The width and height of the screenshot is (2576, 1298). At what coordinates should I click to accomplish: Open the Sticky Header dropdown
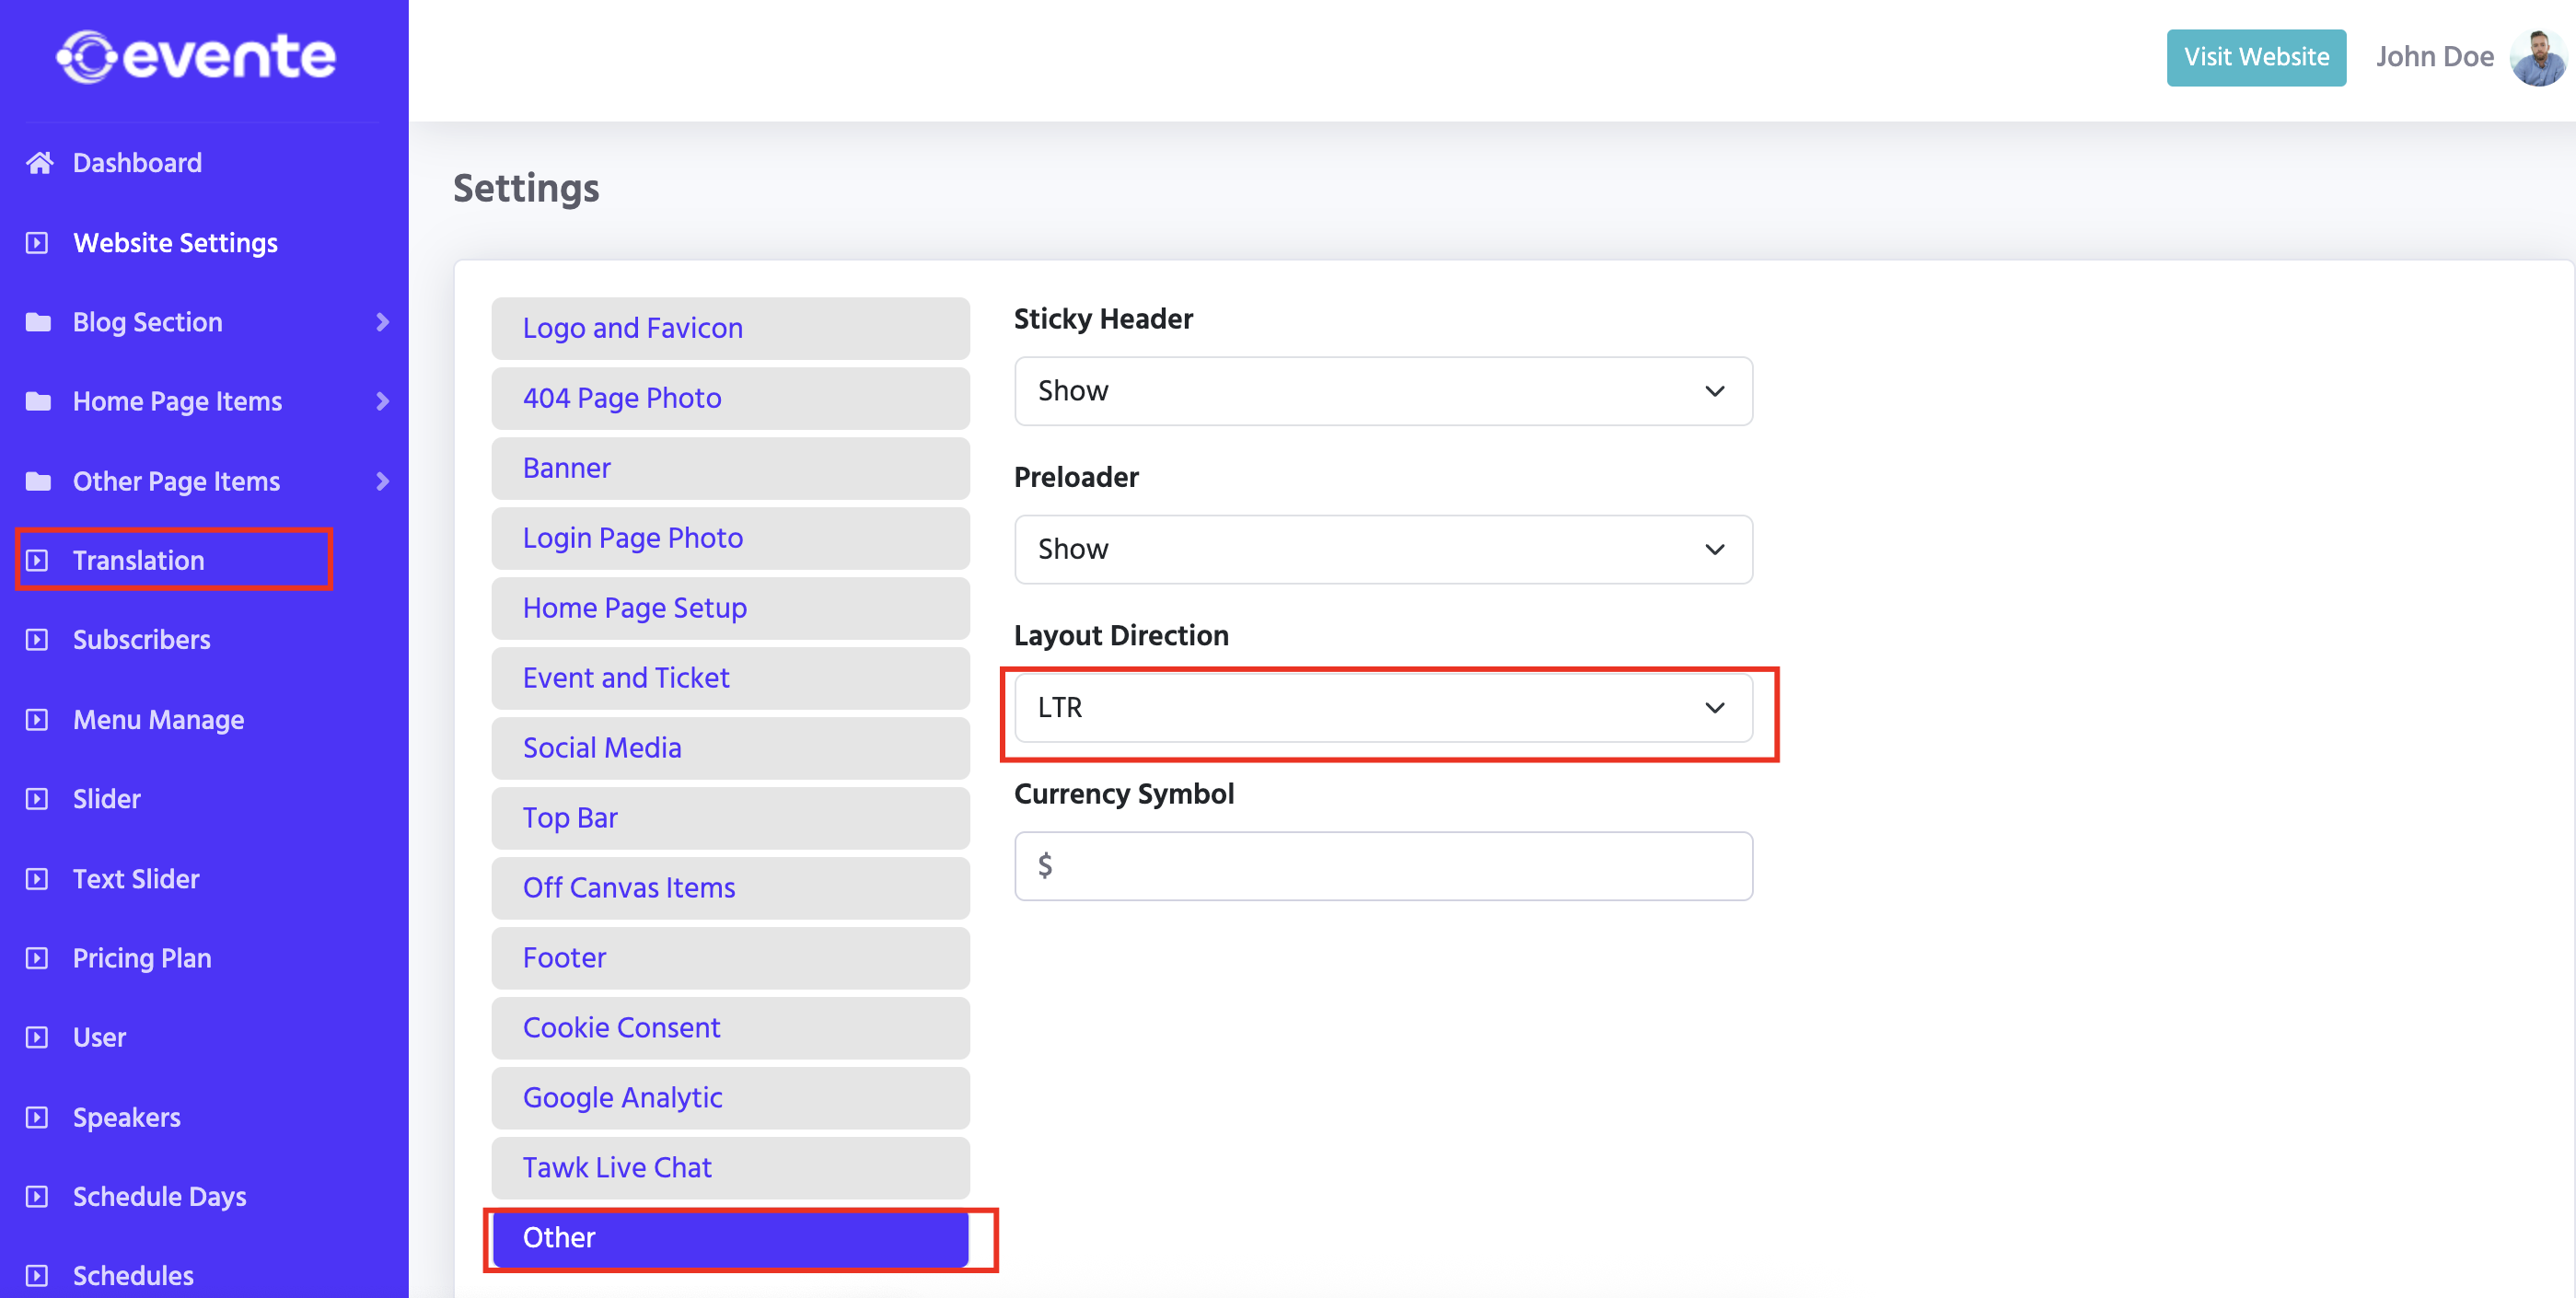coord(1382,391)
